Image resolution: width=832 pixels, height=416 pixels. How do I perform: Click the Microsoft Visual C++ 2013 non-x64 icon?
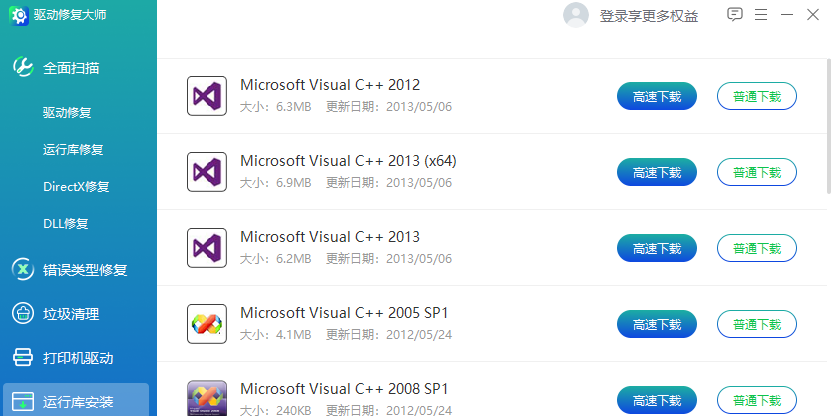tap(207, 248)
